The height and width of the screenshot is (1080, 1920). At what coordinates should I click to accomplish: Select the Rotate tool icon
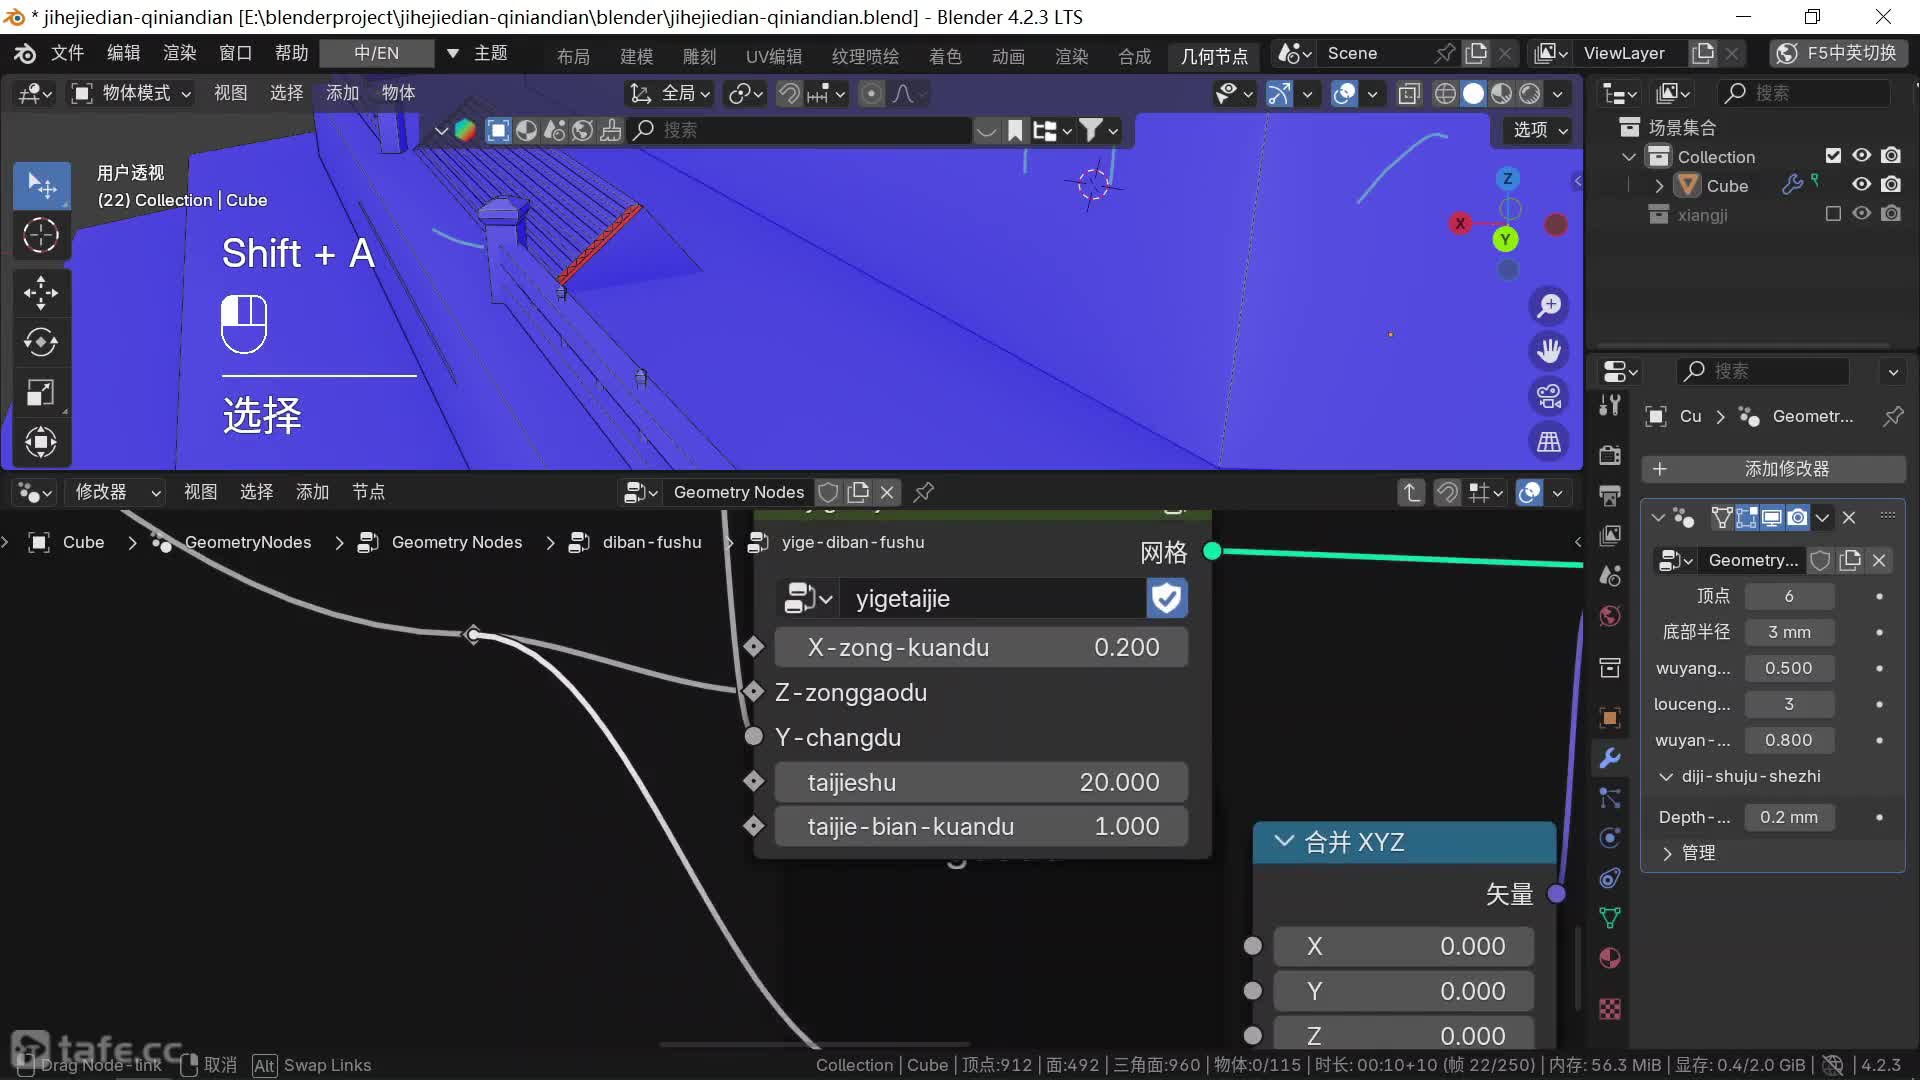click(40, 342)
